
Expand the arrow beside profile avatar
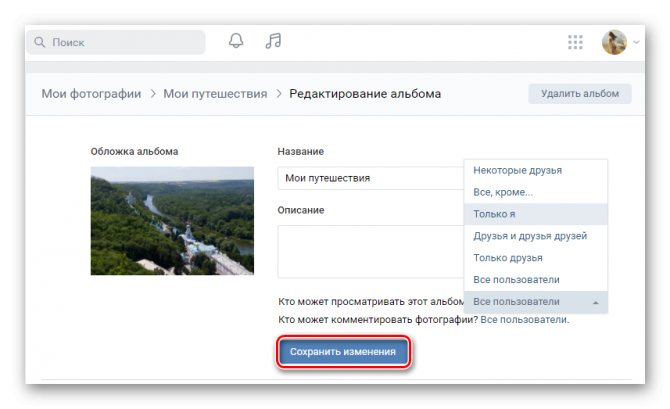click(x=636, y=42)
